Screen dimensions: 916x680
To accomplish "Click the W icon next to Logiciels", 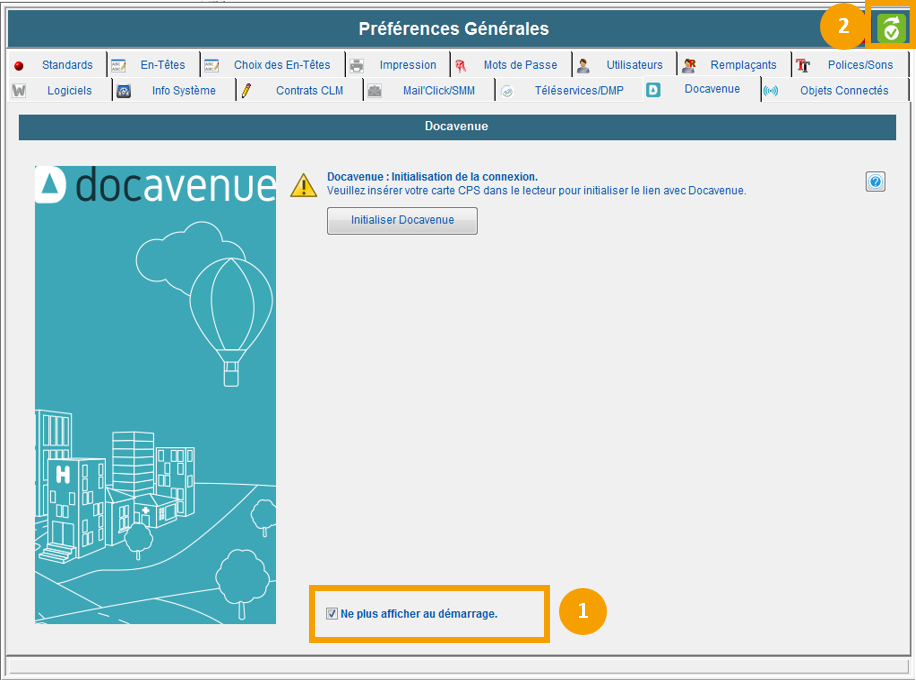I will coord(19,91).
